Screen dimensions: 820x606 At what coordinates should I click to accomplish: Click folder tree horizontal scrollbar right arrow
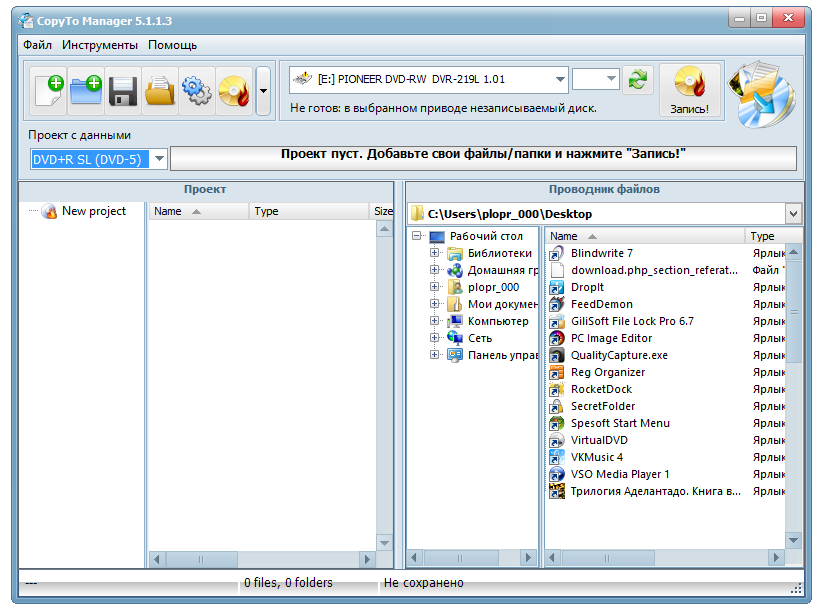[528, 558]
